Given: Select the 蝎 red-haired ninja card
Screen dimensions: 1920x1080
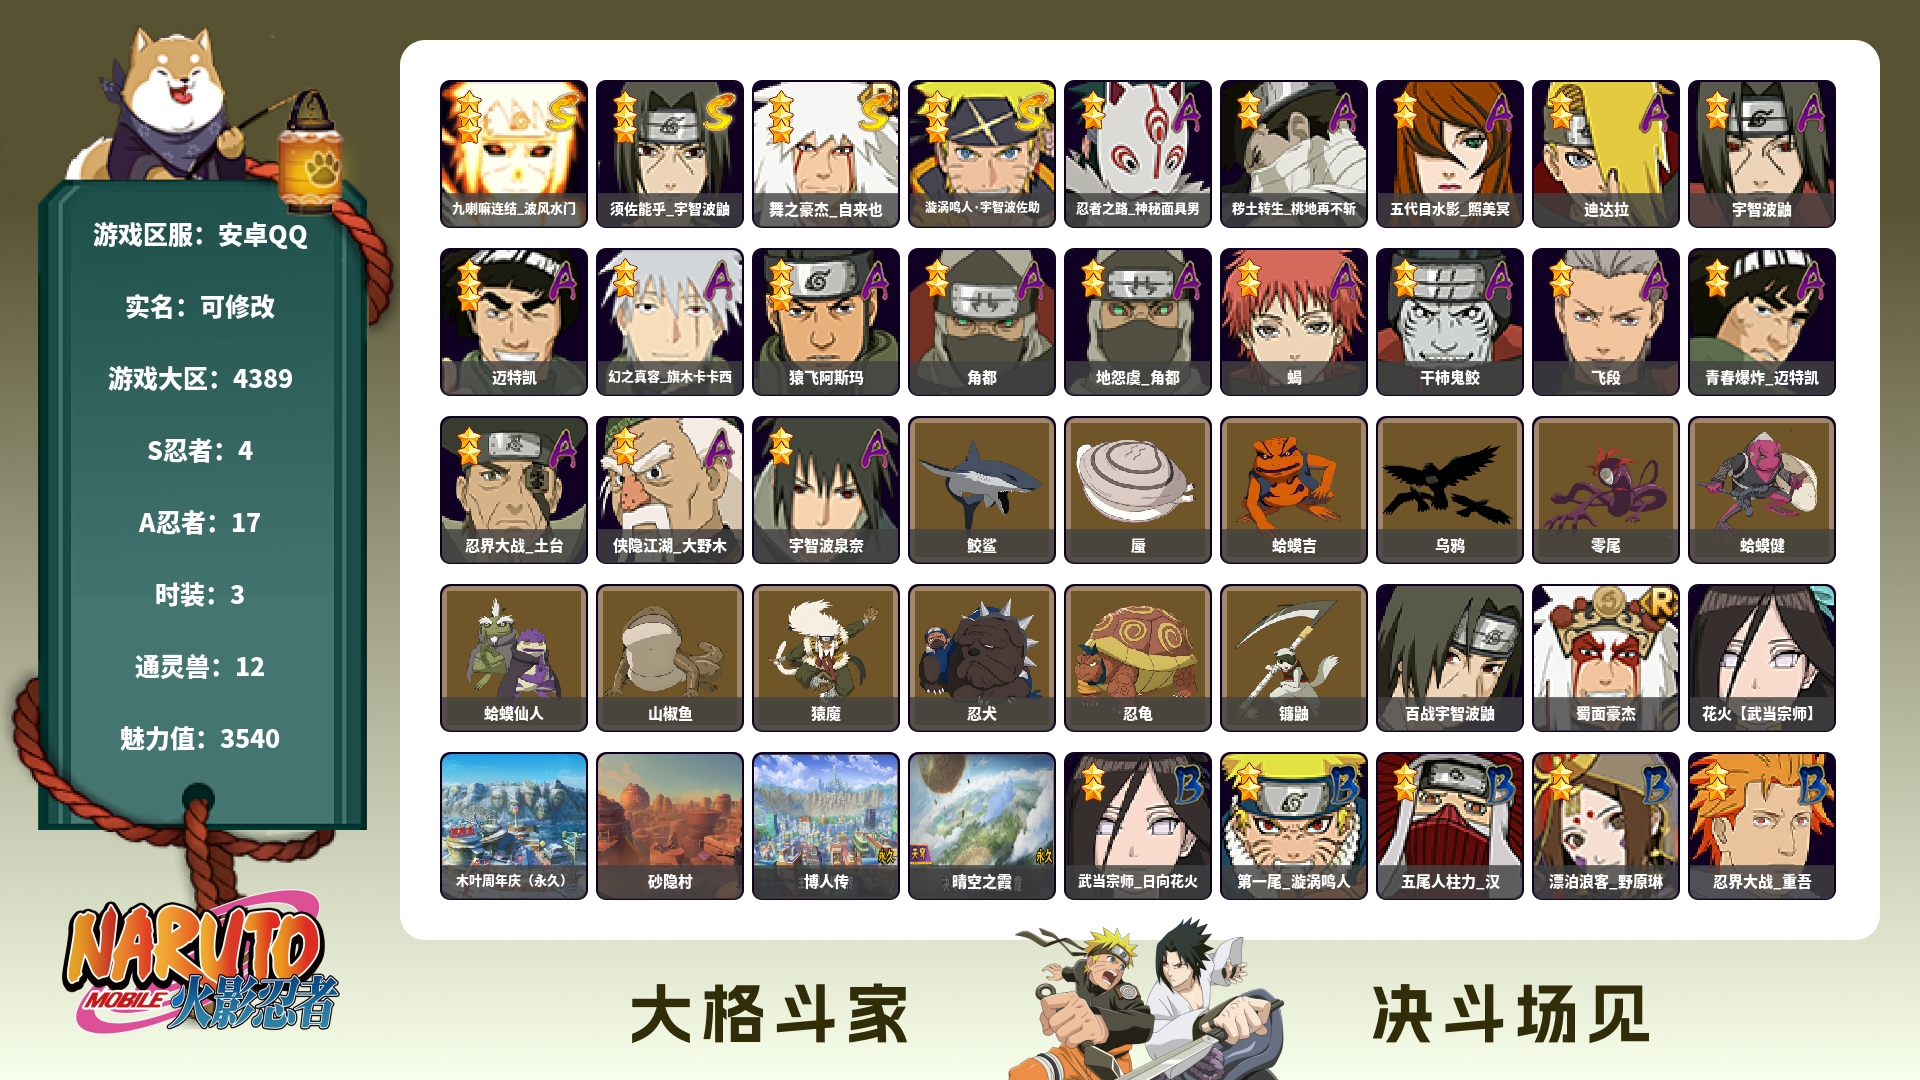Looking at the screenshot, I should point(1293,322).
